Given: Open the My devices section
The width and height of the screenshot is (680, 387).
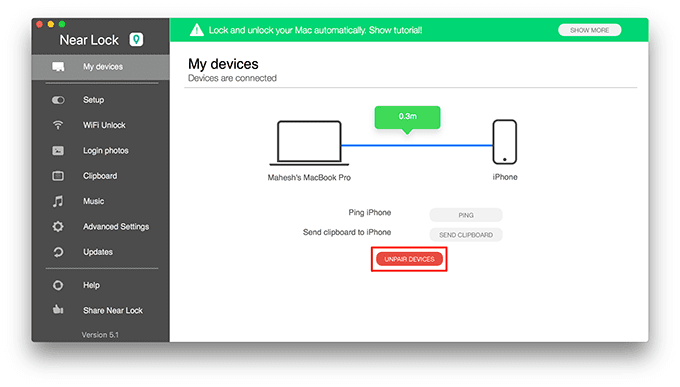Looking at the screenshot, I should coord(101,67).
